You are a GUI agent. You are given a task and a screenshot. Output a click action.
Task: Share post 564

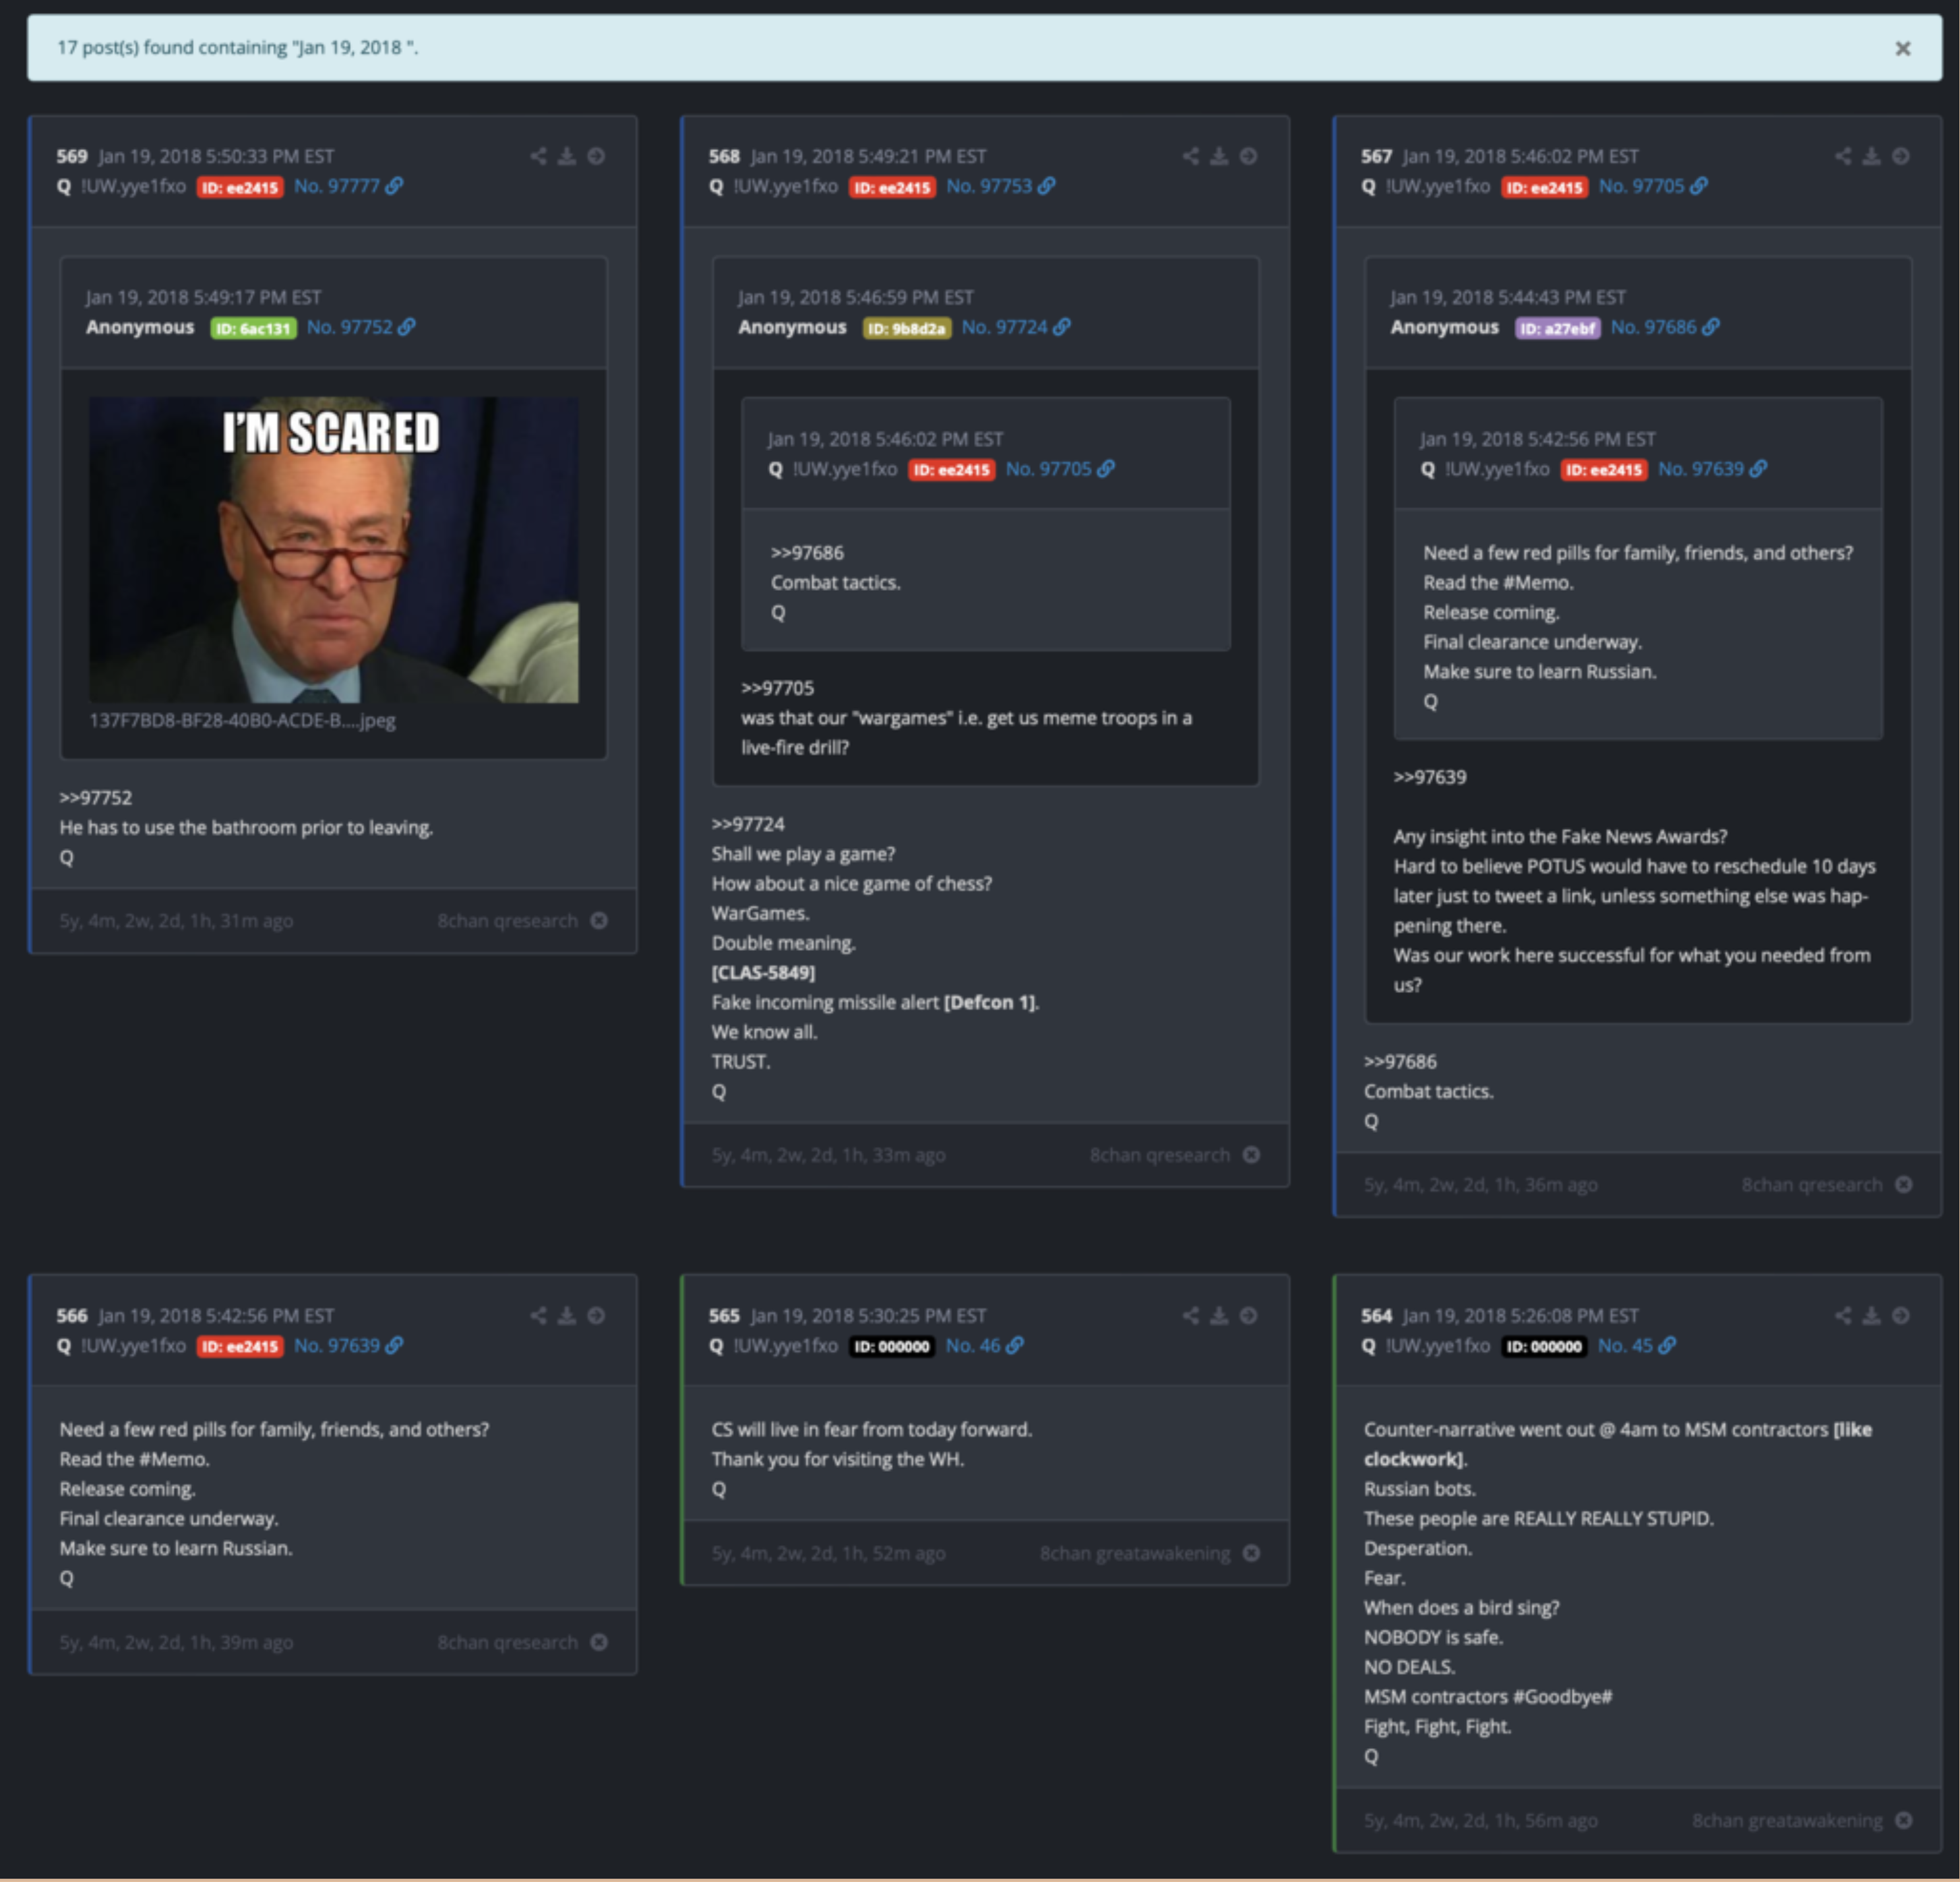point(1843,1315)
